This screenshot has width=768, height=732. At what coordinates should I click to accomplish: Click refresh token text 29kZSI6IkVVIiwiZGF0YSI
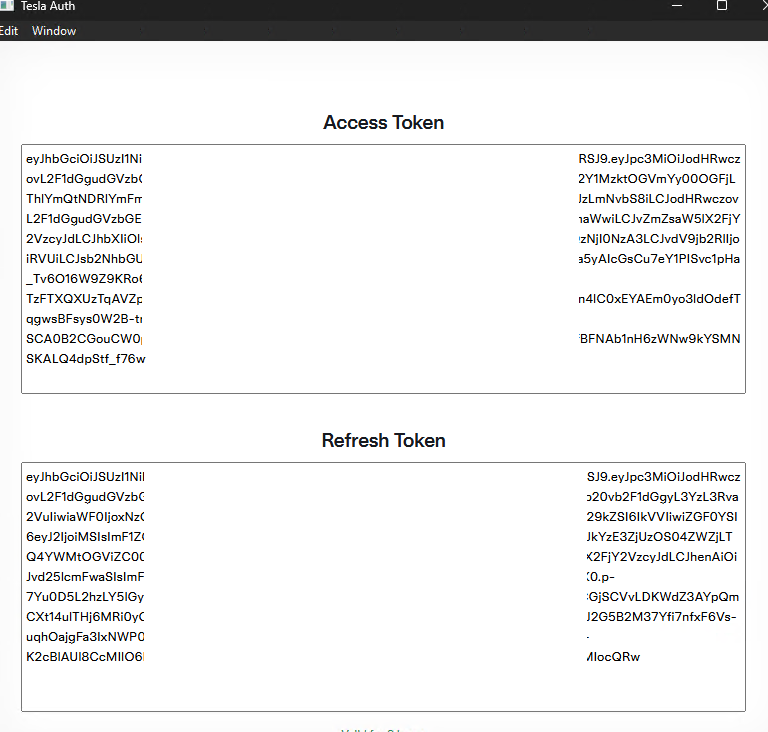point(662,517)
